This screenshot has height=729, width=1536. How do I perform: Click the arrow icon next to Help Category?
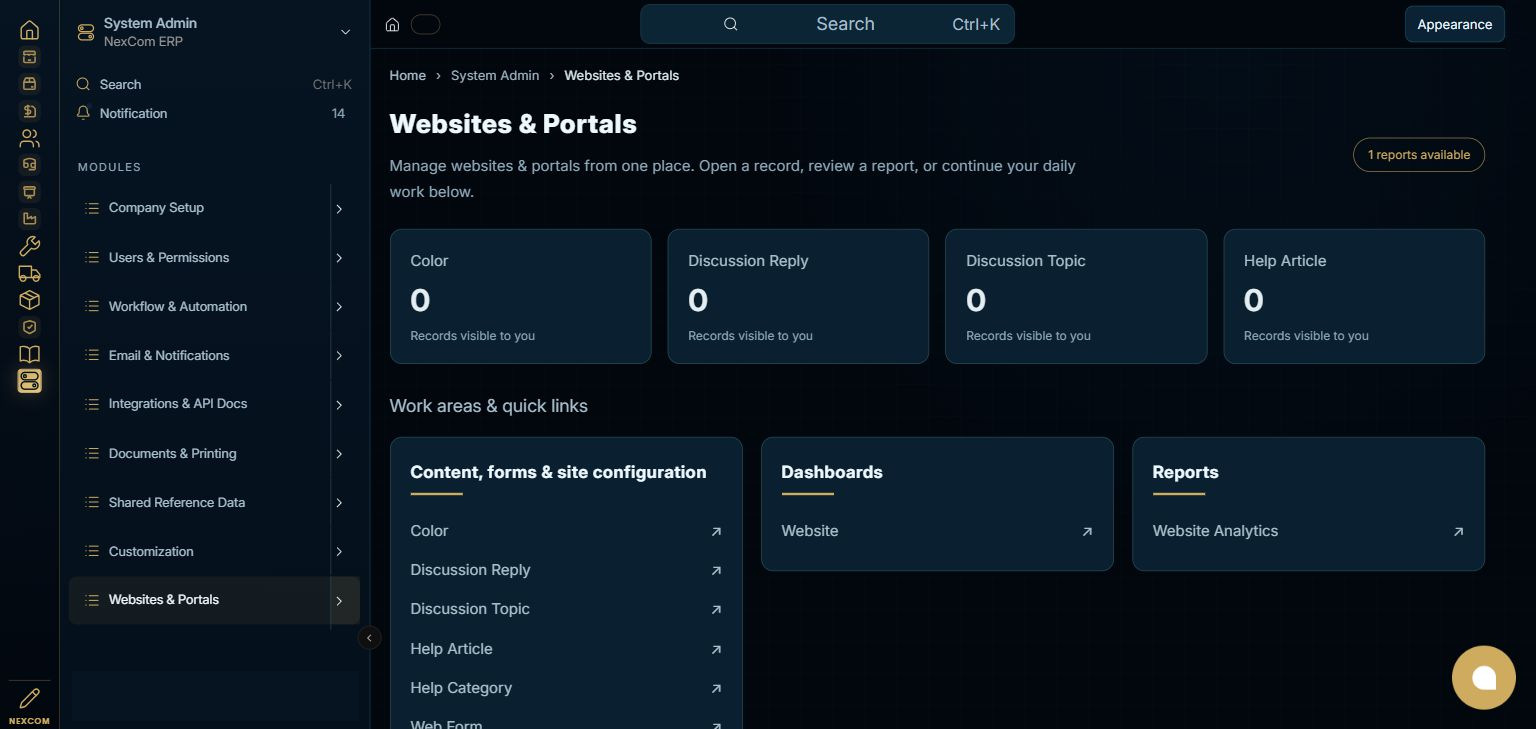click(x=716, y=689)
